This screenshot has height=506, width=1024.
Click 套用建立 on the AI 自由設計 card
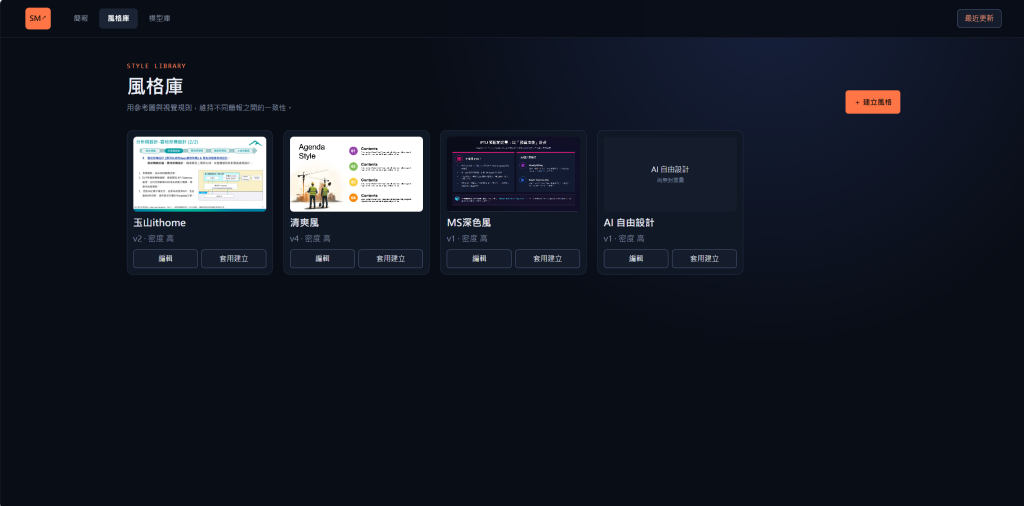coord(704,259)
